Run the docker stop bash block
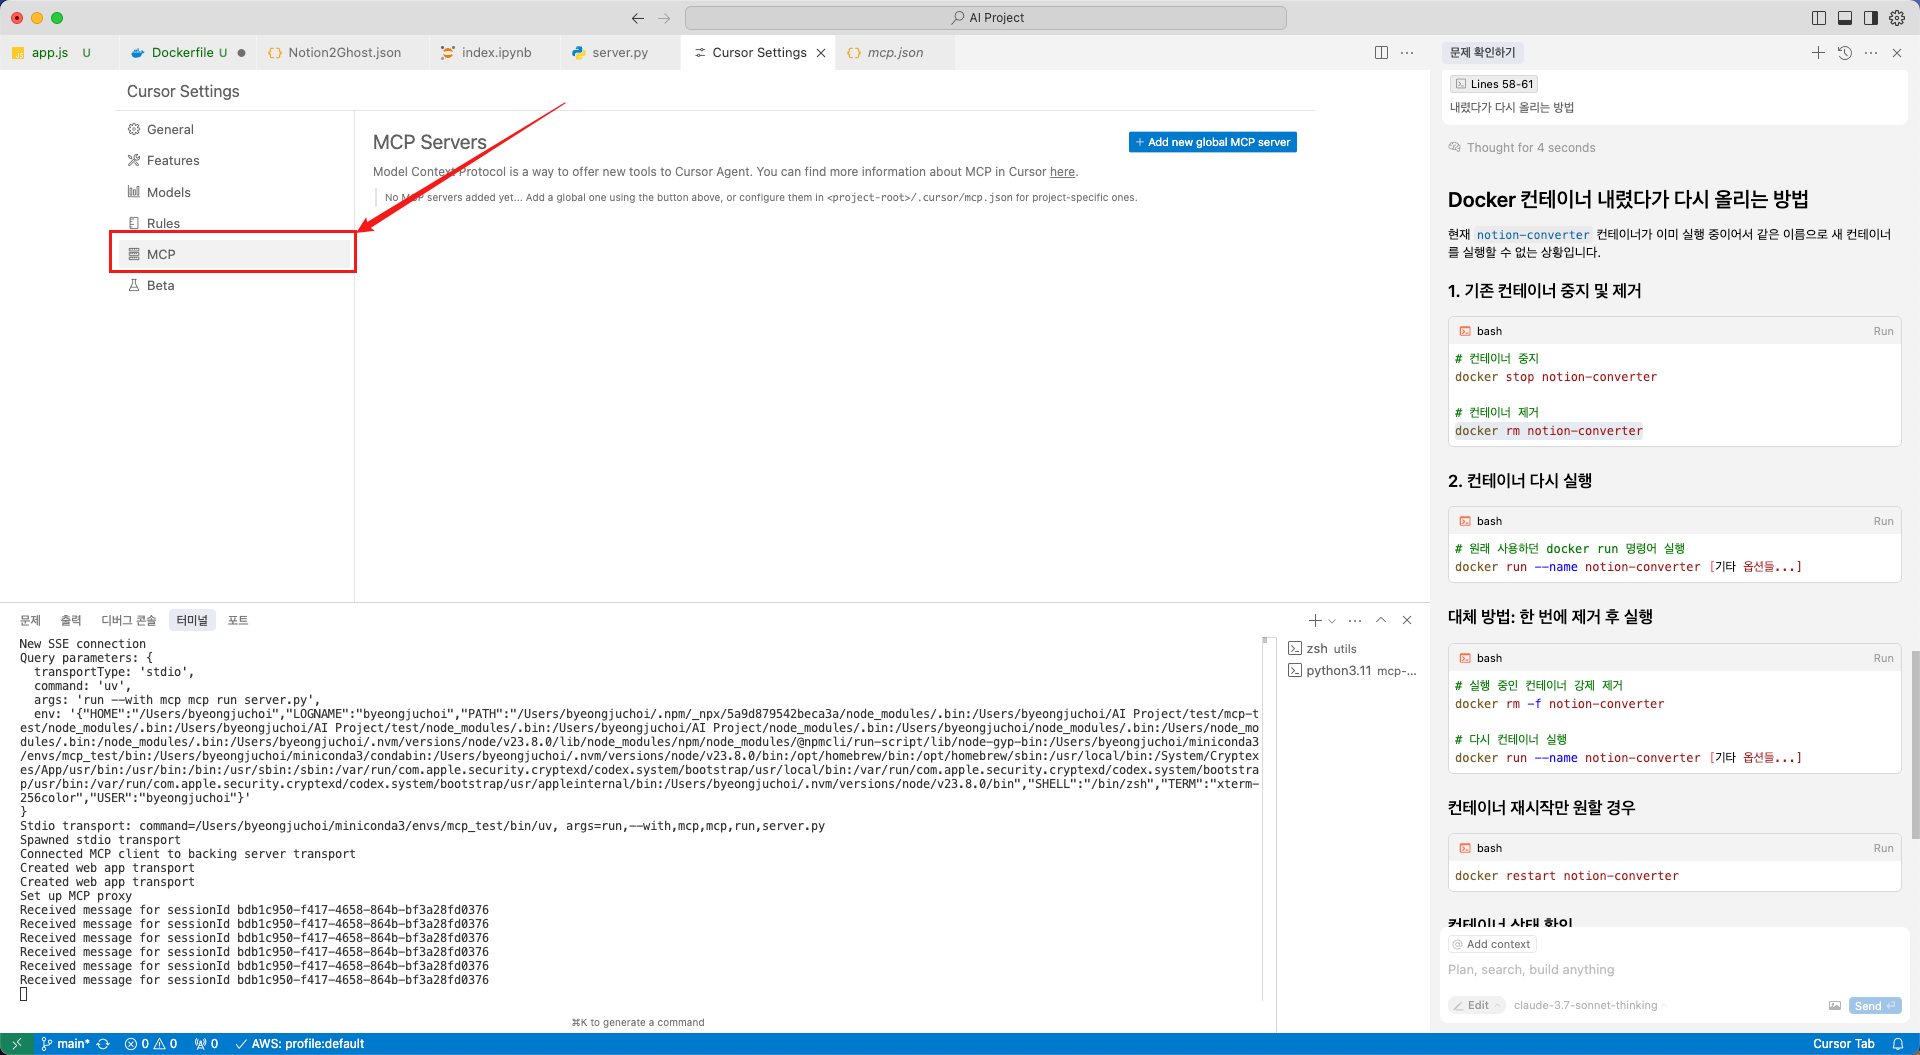The width and height of the screenshot is (1920, 1055). [x=1883, y=331]
